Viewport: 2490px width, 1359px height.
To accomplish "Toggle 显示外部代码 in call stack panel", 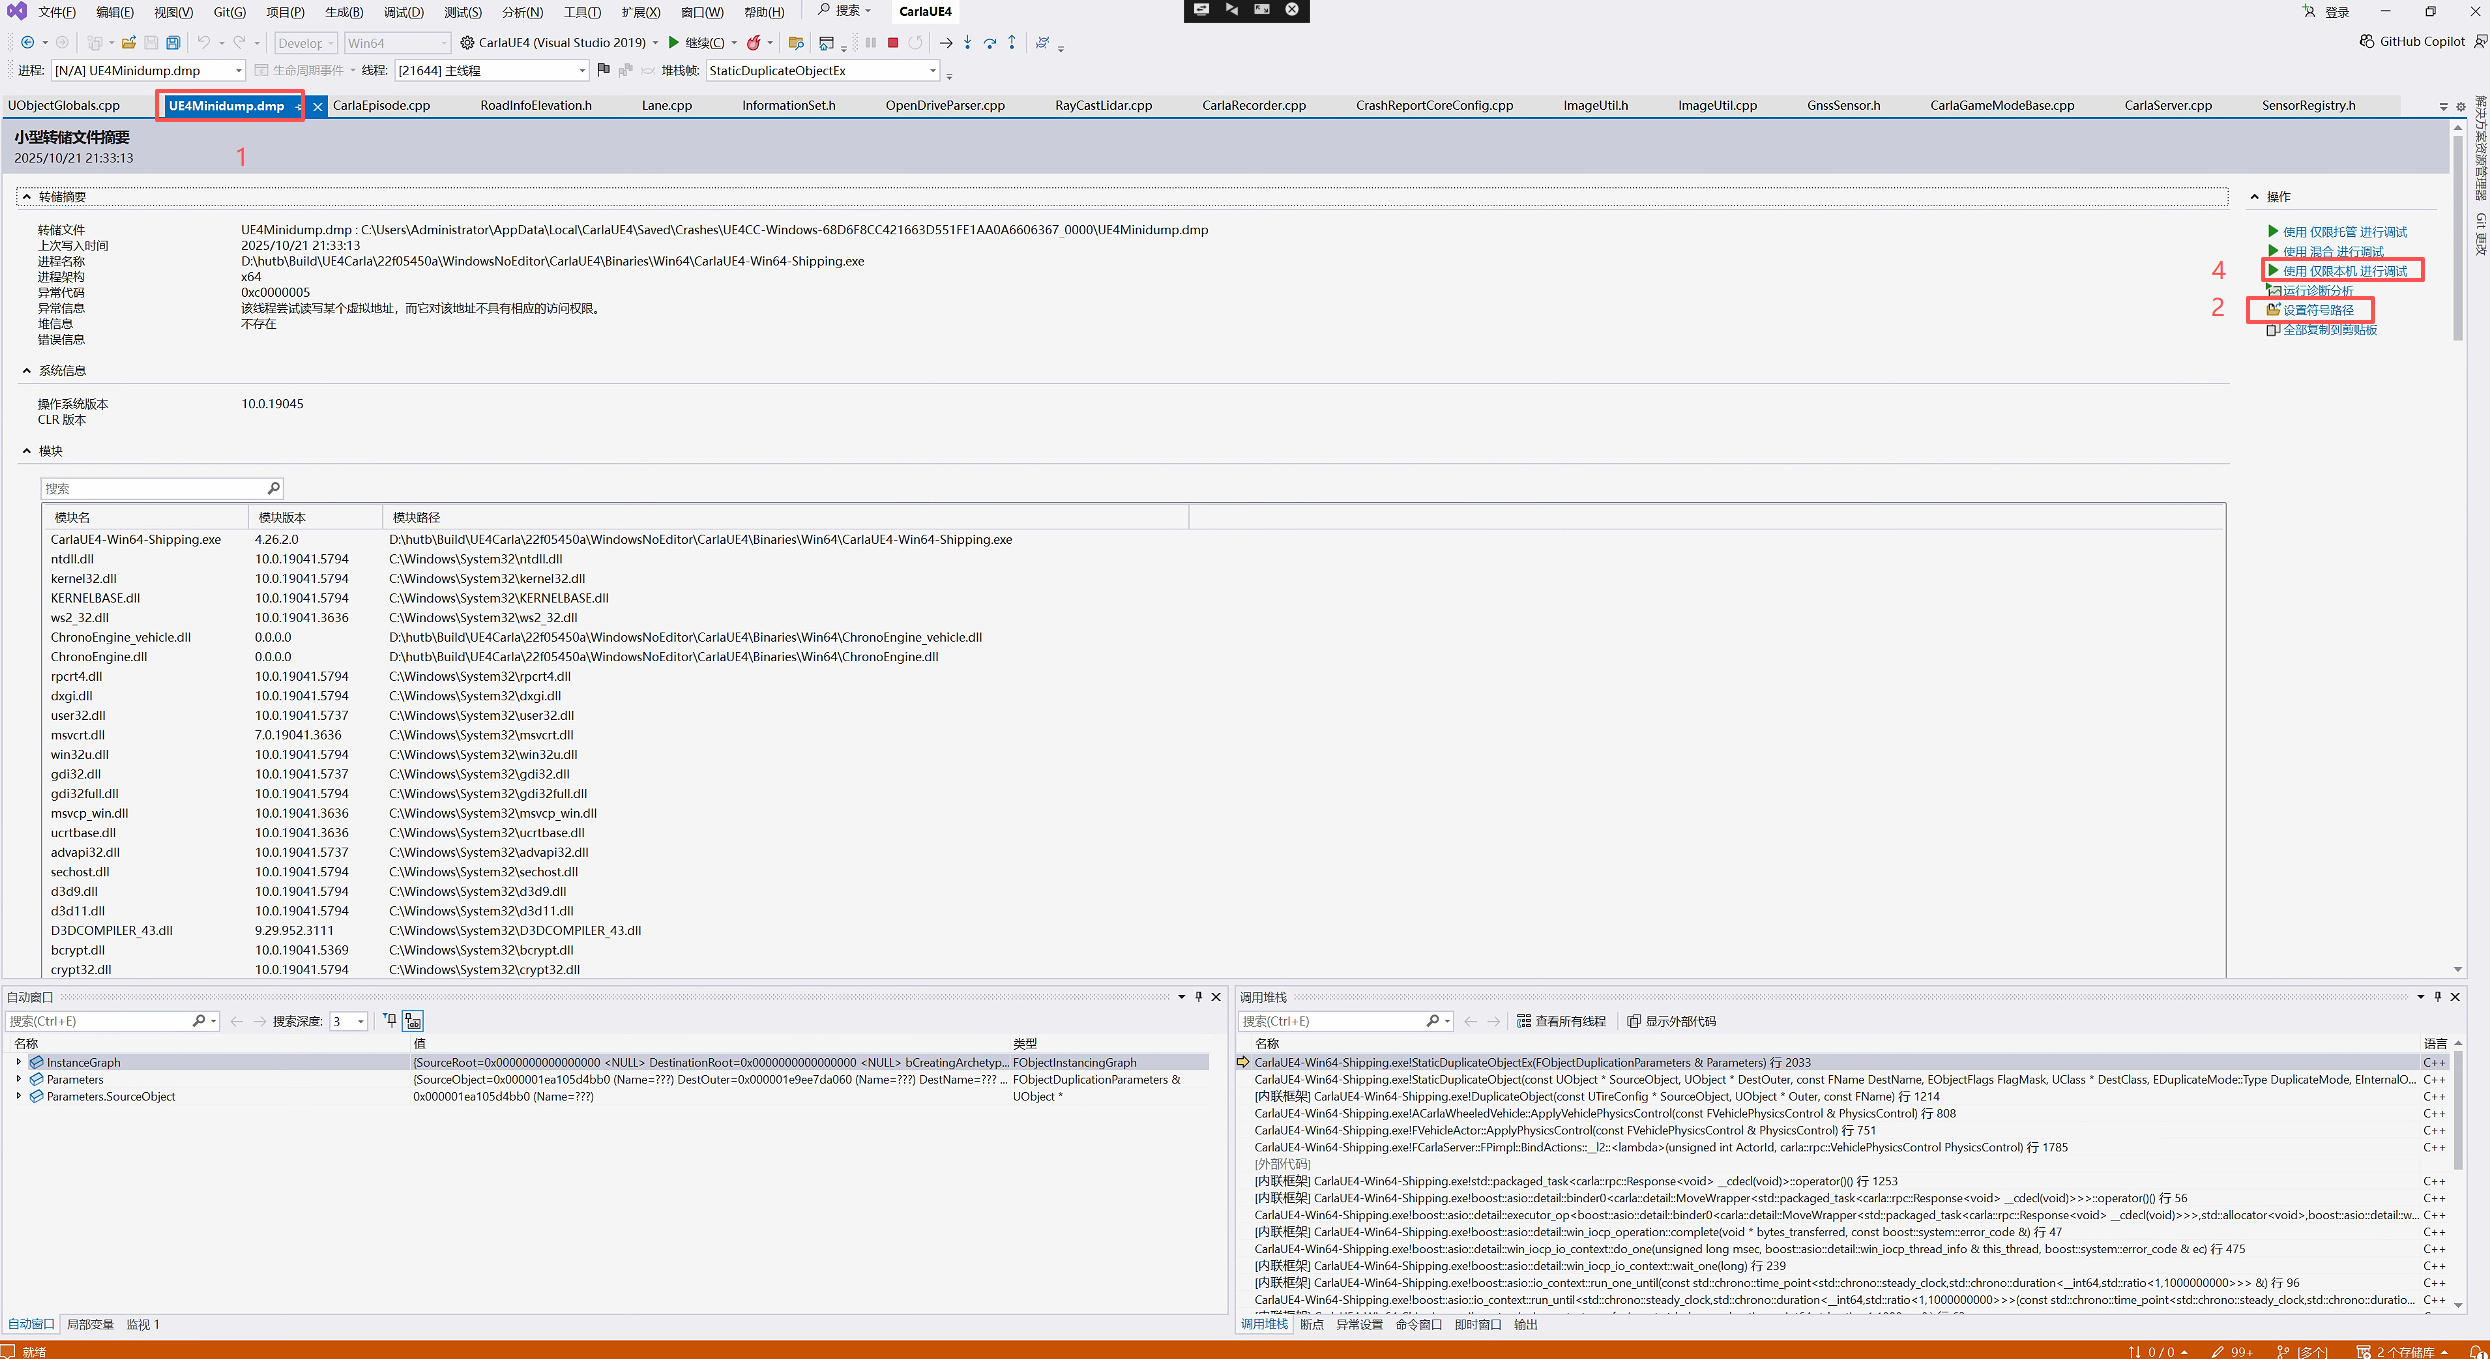I will 1671,1021.
